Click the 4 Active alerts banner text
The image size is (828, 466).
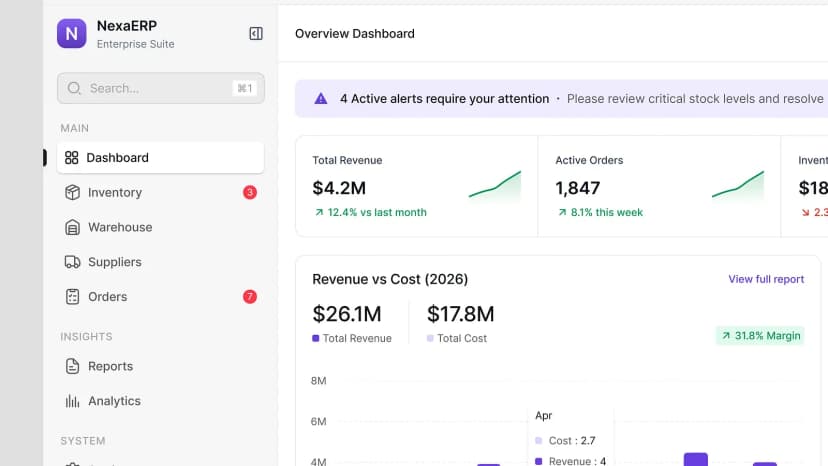445,99
